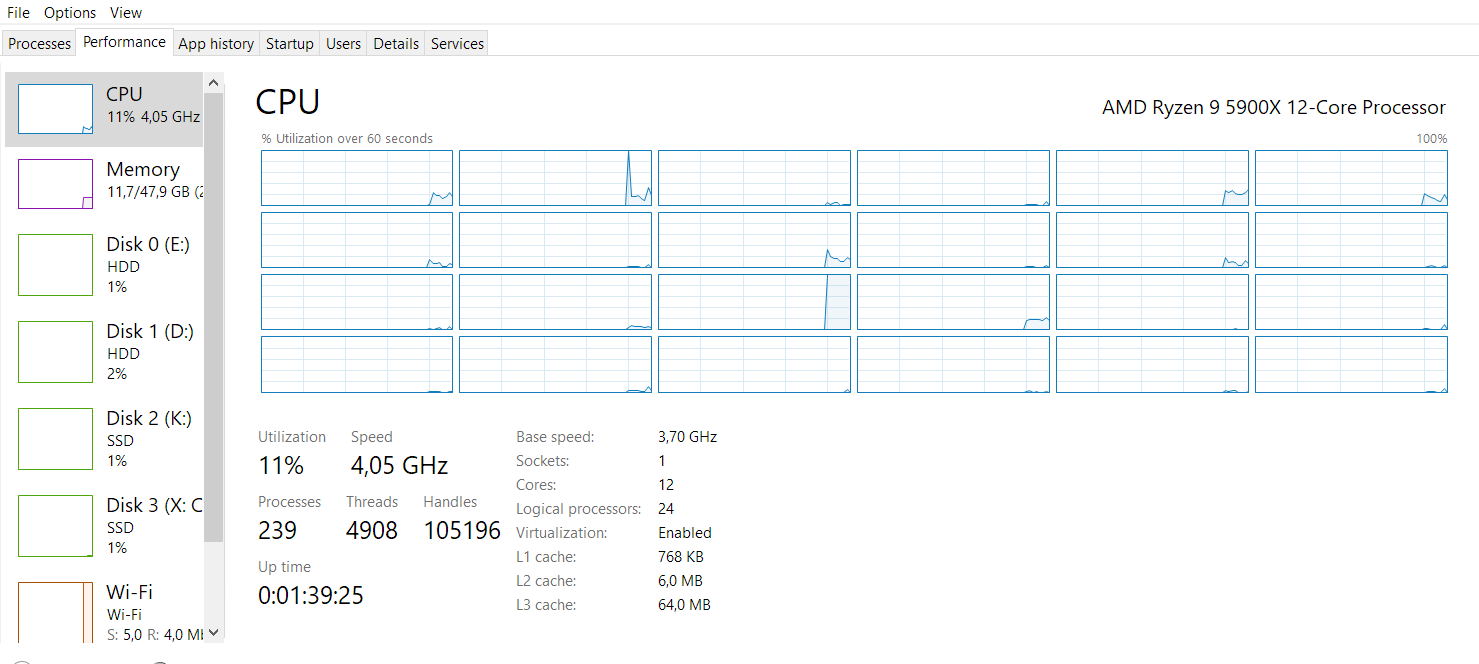Viewport: 1479px width, 664px height.
Task: Select Memory in the resource sidebar
Action: tap(104, 183)
